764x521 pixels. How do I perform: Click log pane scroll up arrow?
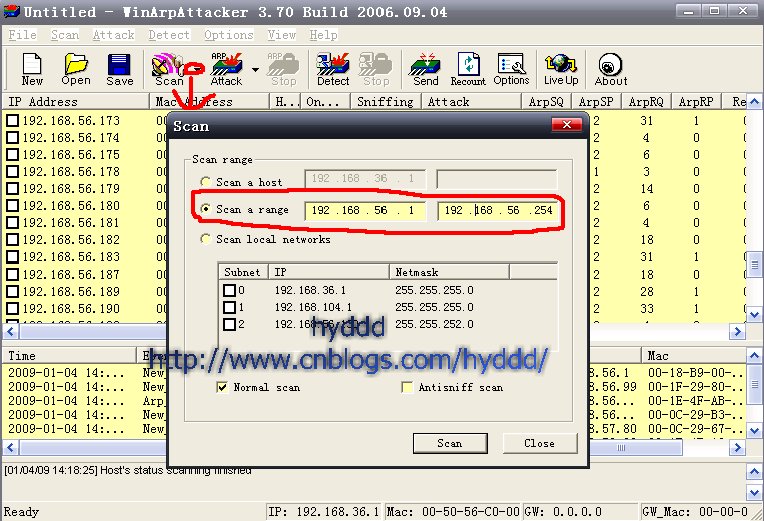coord(754,472)
